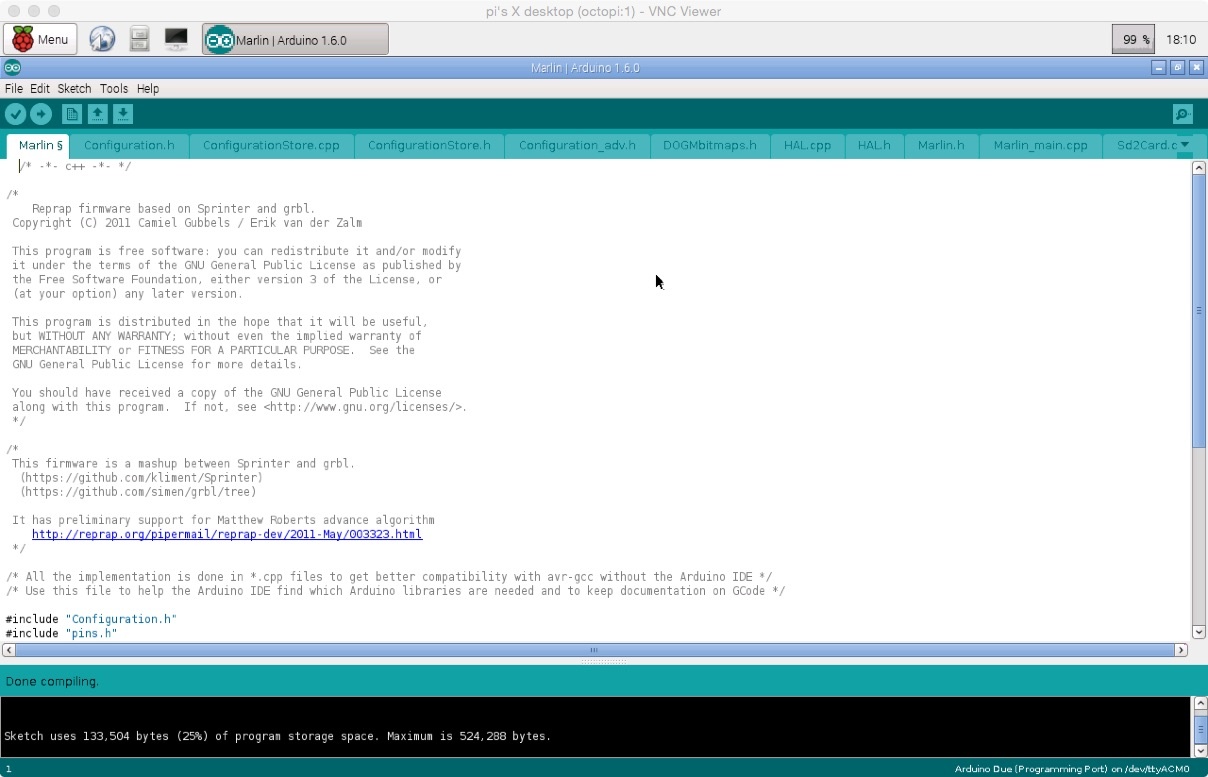This screenshot has height=777, width=1208.
Task: Click the '/* -*- c++ -*- */' first line
Action: coord(75,166)
